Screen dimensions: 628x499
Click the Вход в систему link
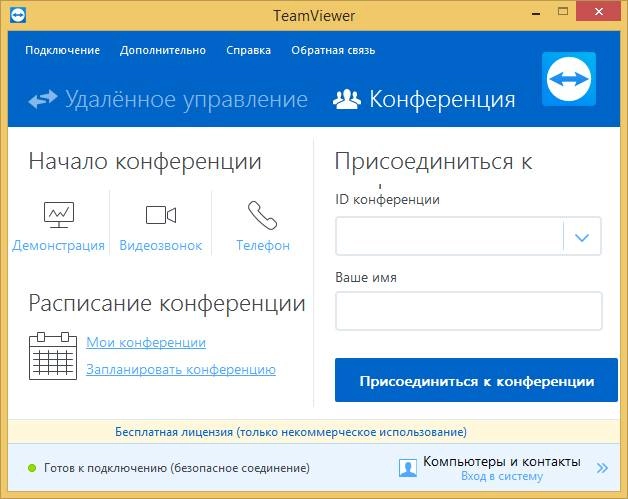click(502, 476)
